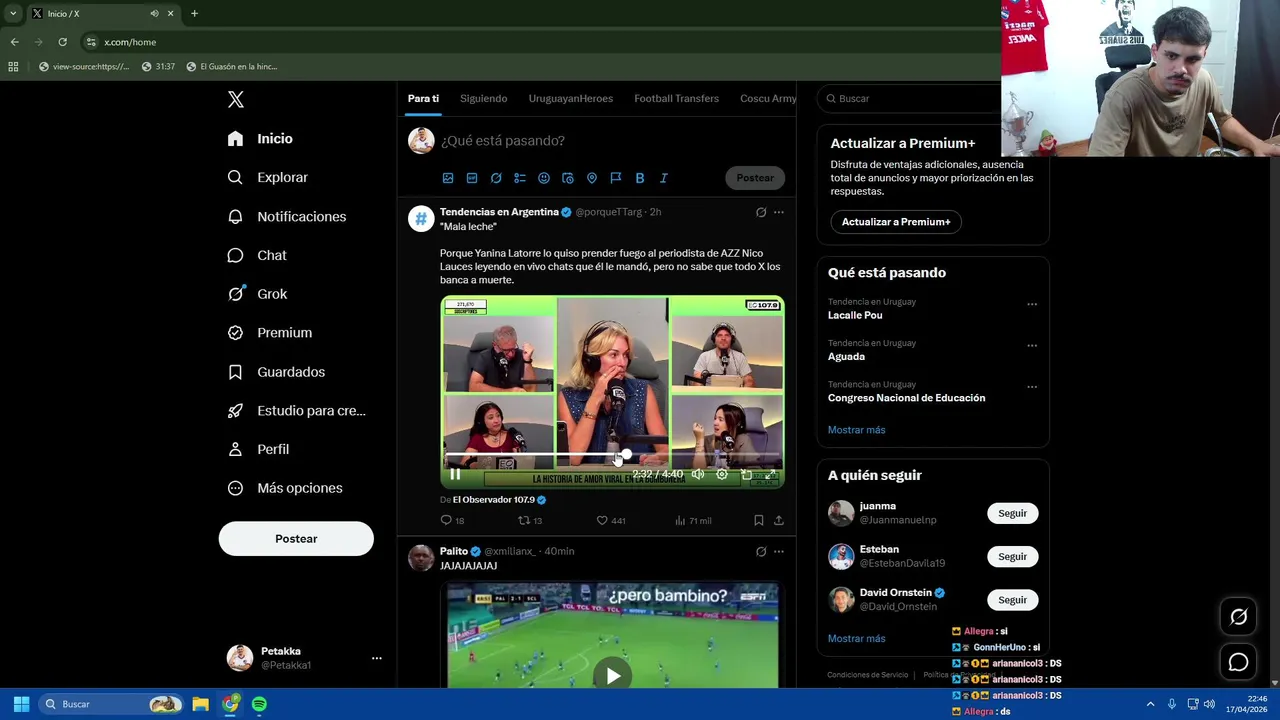Viewport: 1280px width, 720px height.
Task: Add location tag to post
Action: [592, 178]
